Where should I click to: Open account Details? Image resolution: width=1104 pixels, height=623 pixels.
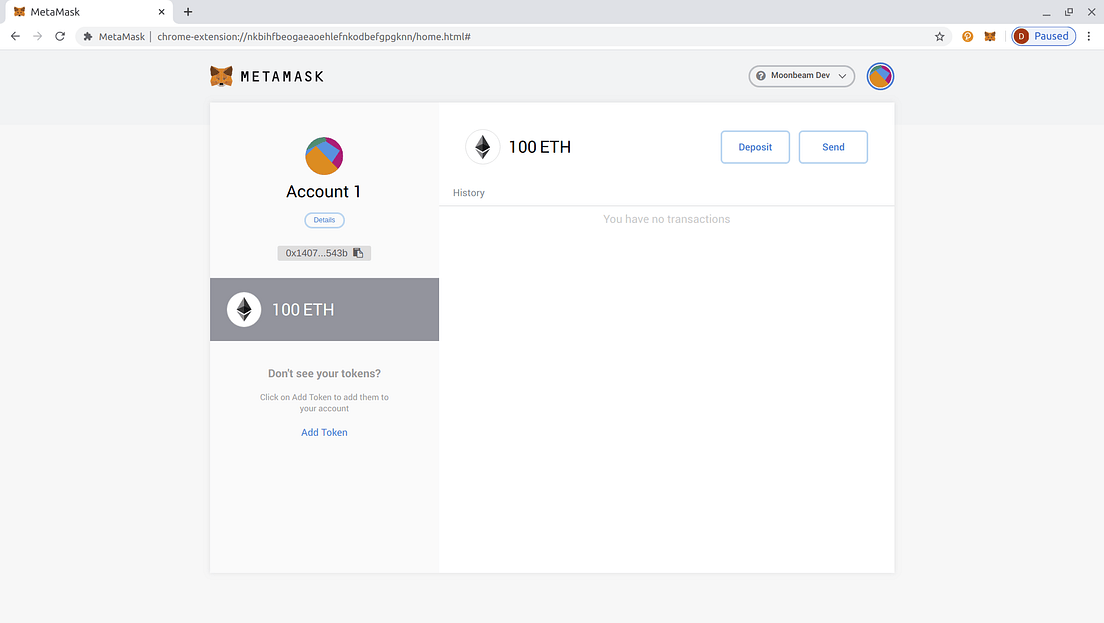tap(324, 220)
